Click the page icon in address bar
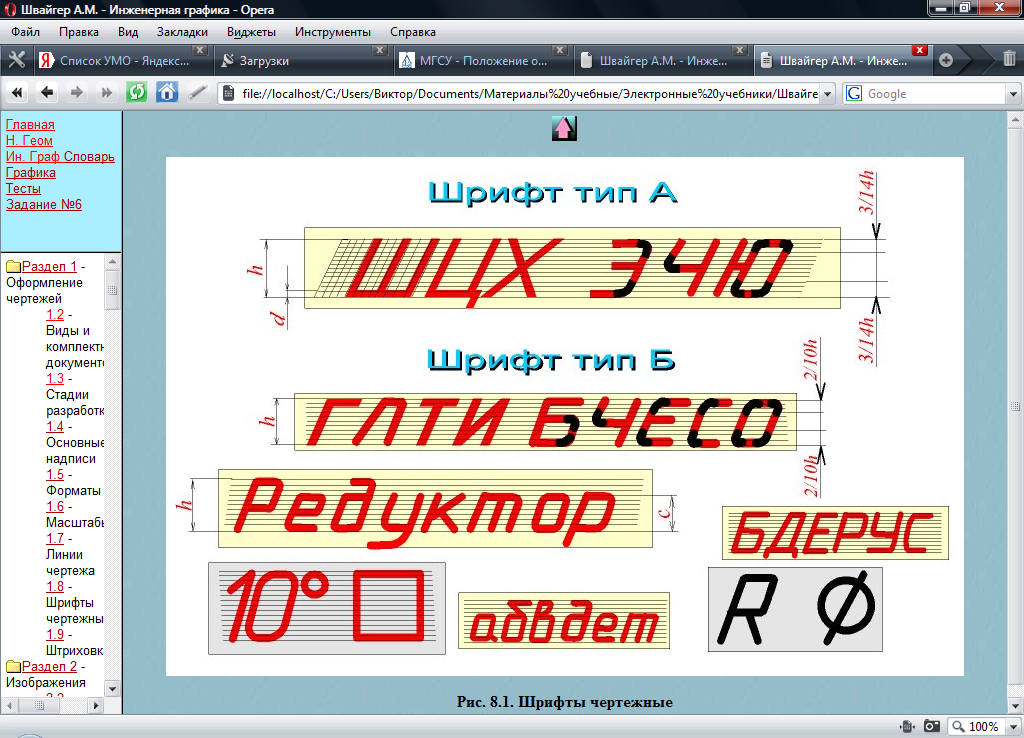Screen dimensions: 1024x738 click(229, 93)
